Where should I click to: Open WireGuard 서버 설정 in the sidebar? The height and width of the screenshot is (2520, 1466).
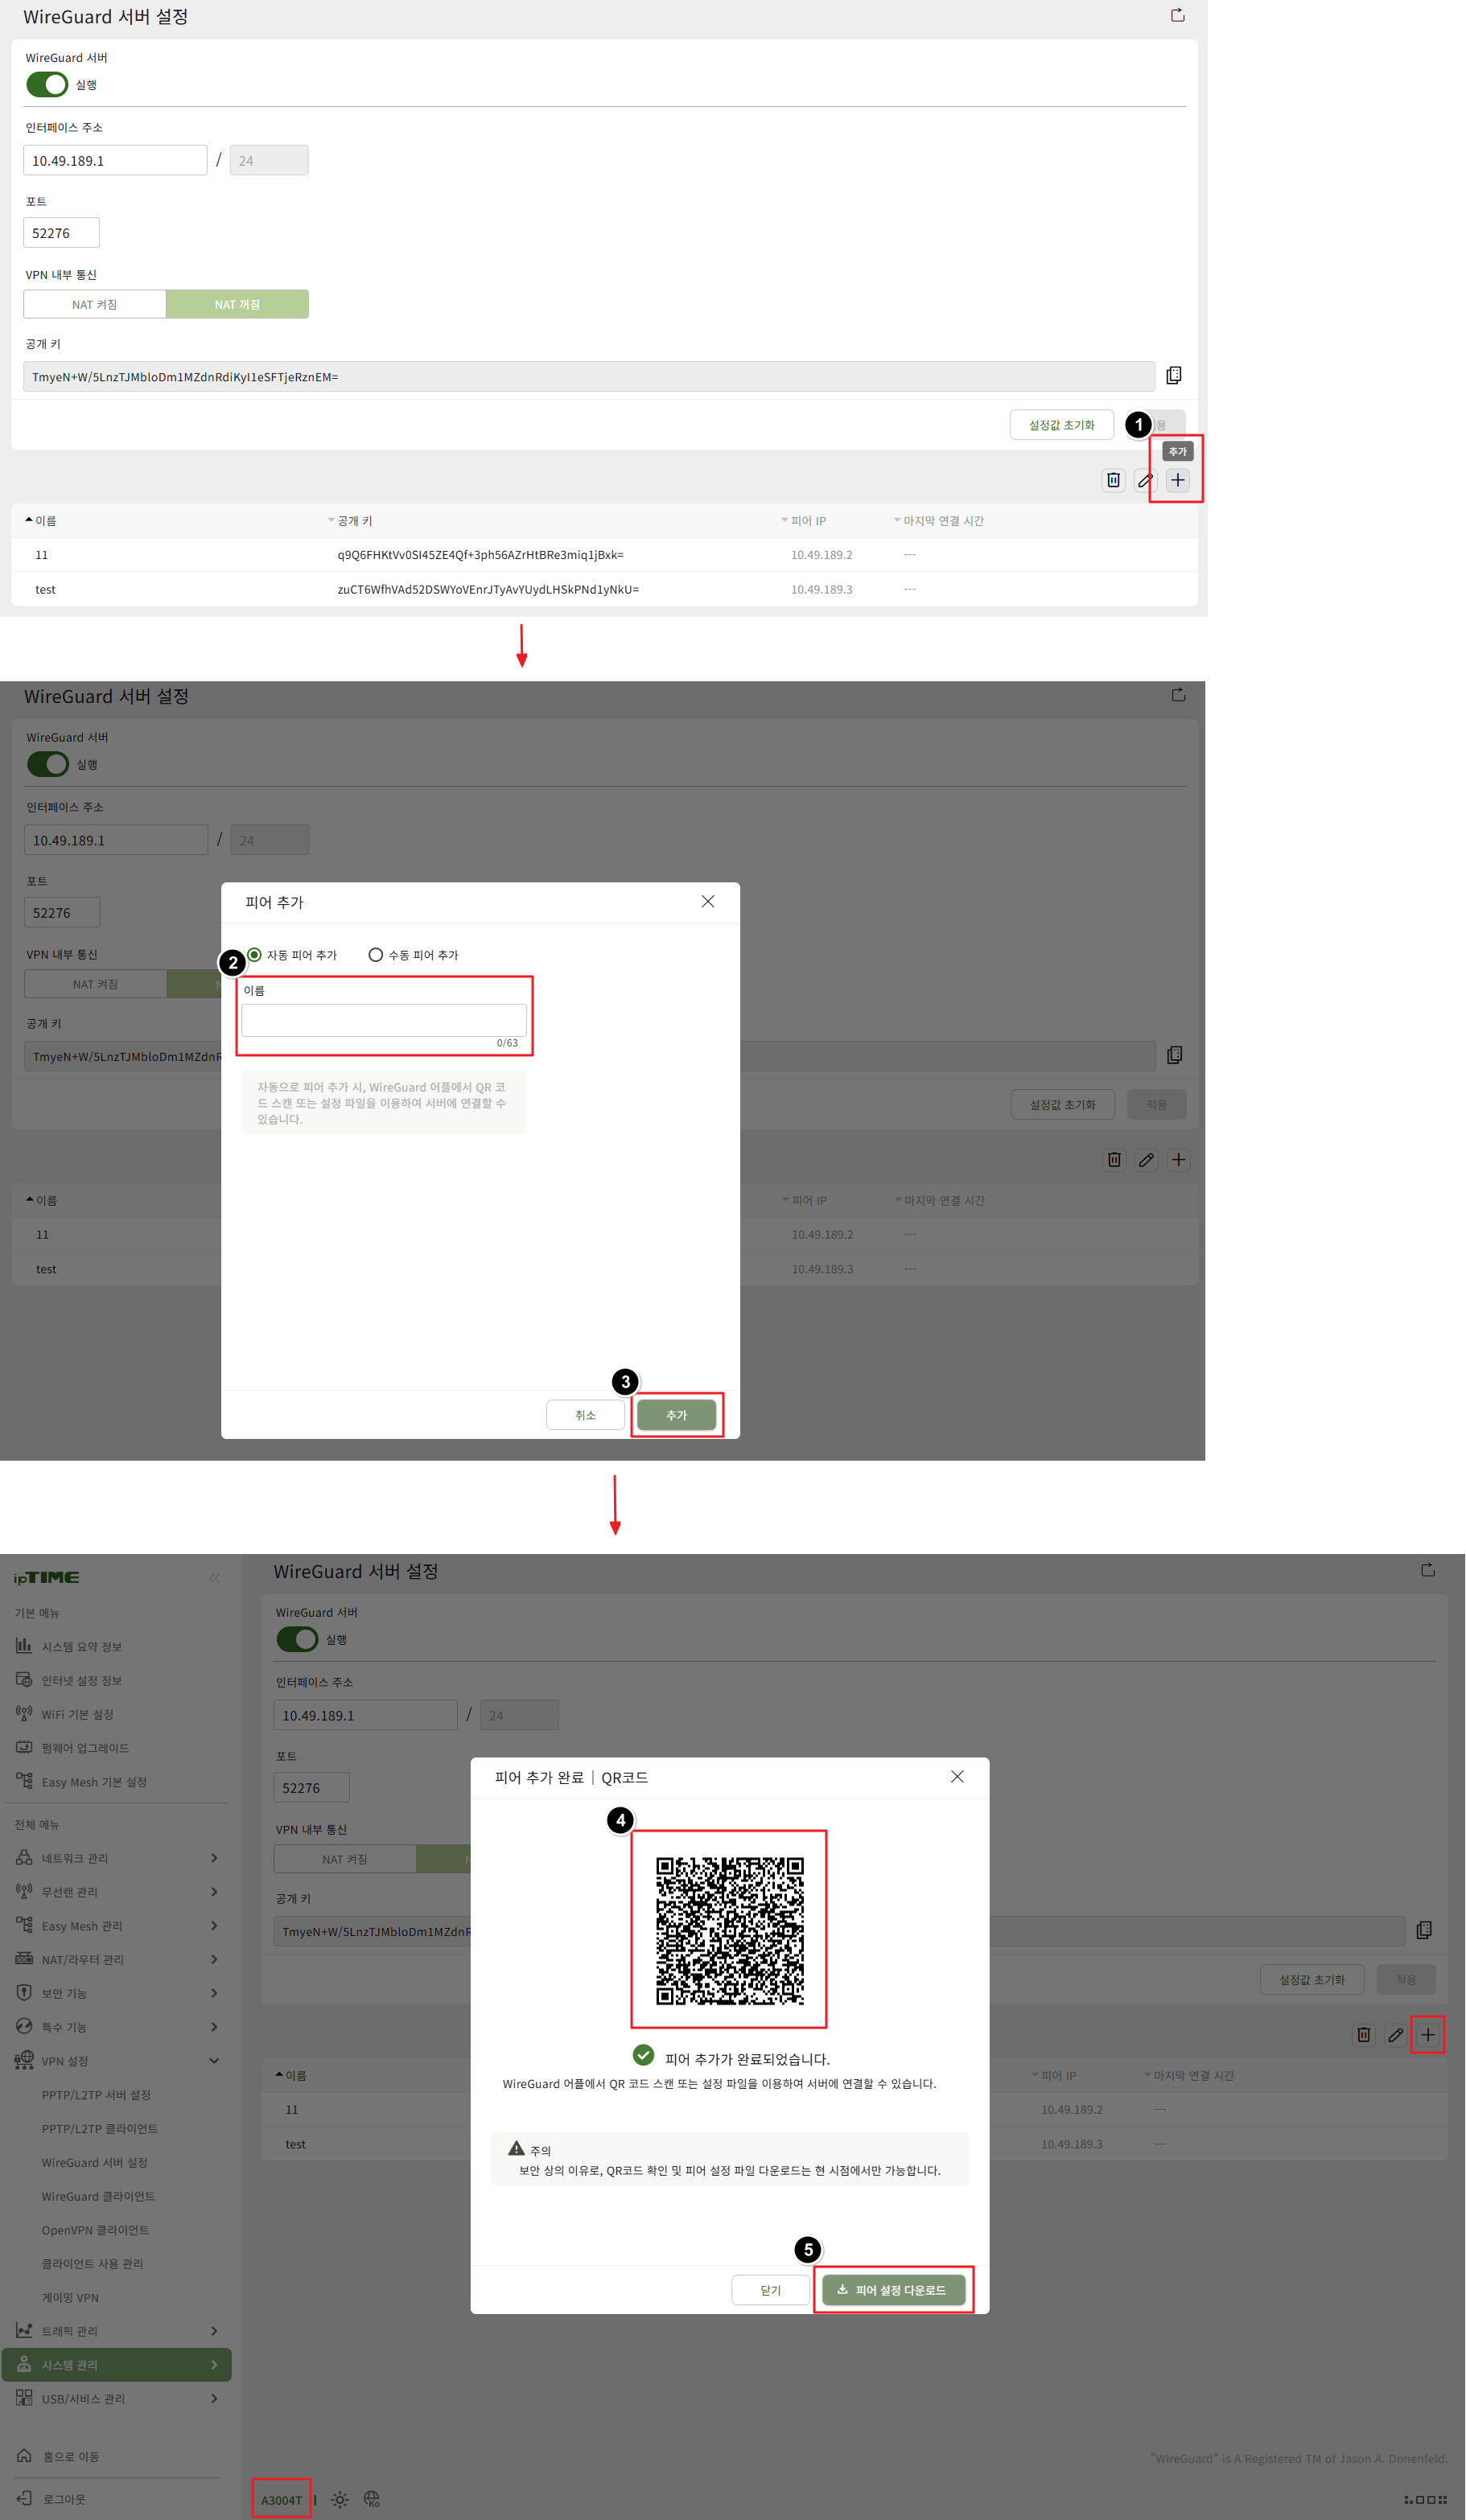pyautogui.click(x=94, y=2162)
